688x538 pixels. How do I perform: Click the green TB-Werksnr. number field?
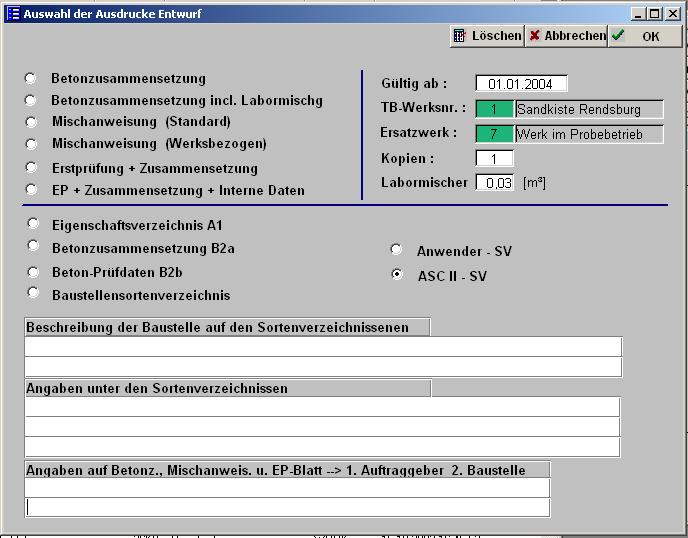tap(494, 109)
